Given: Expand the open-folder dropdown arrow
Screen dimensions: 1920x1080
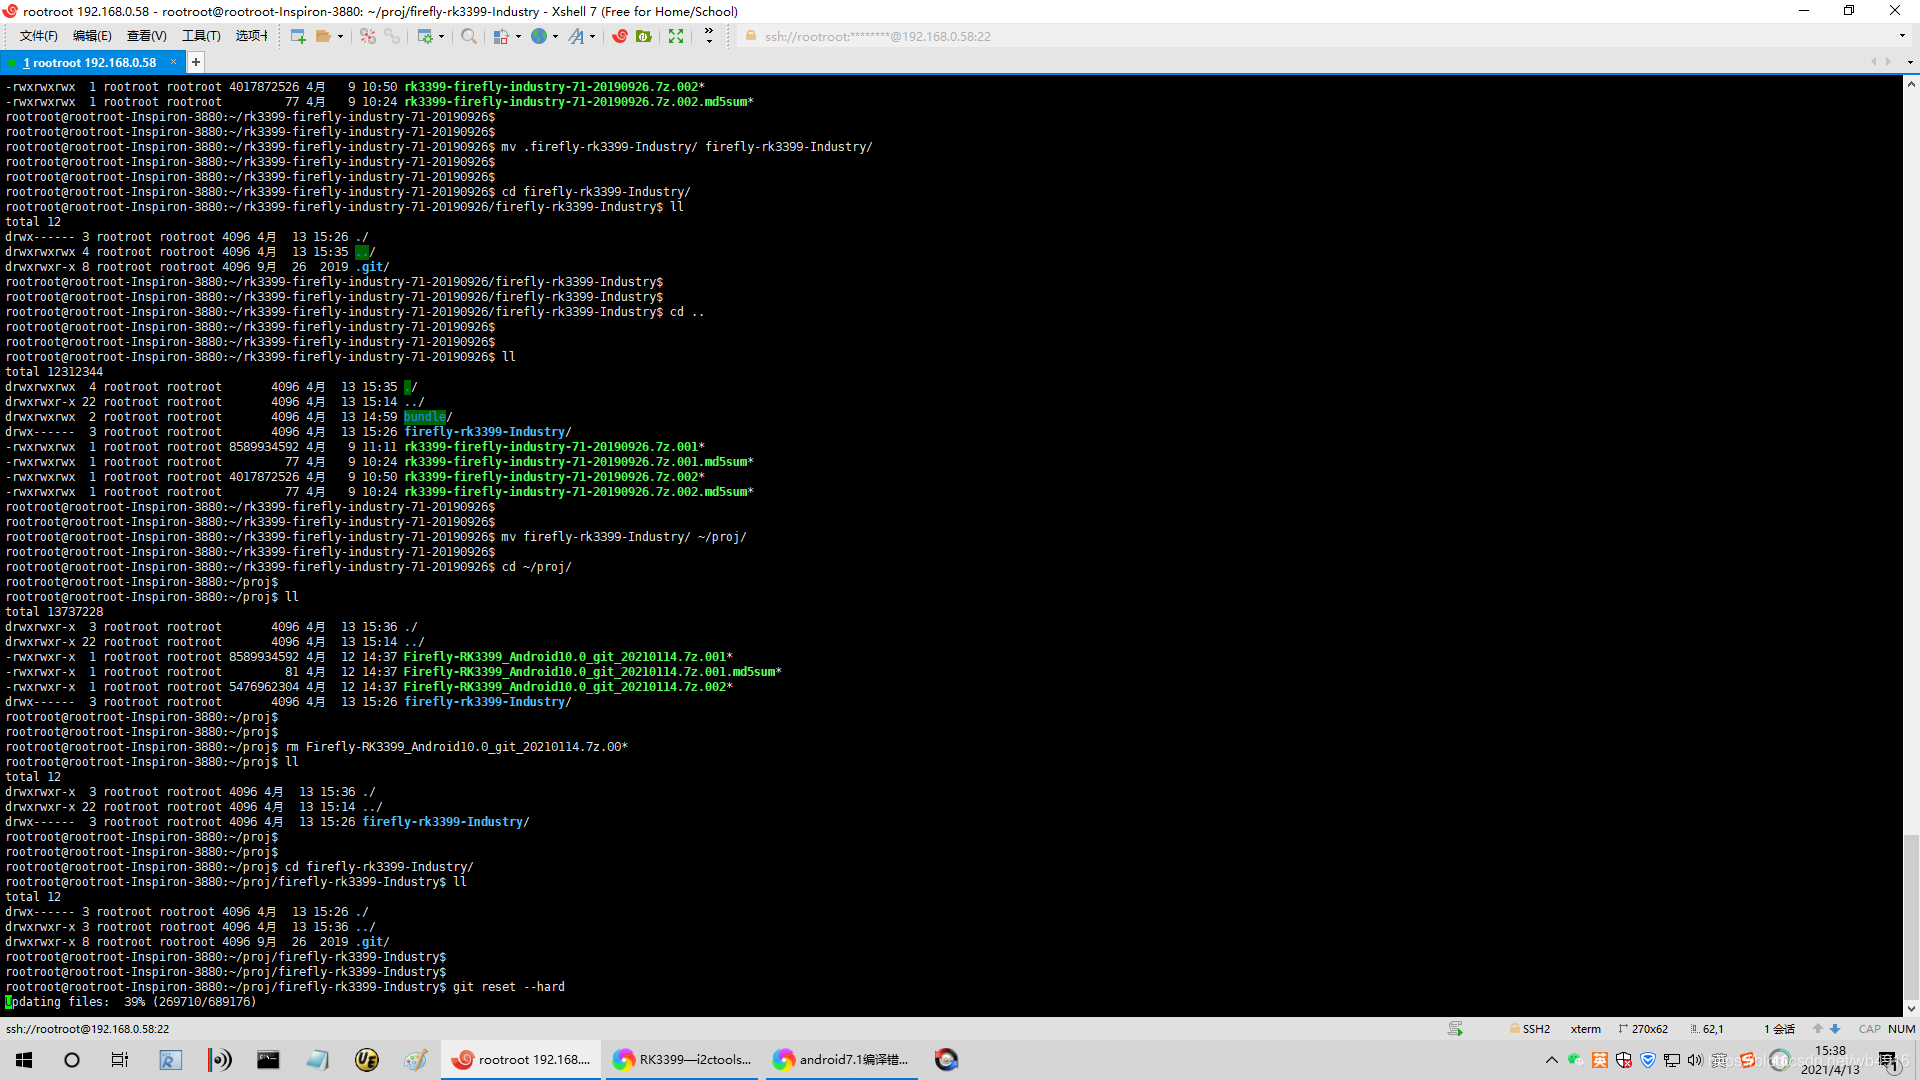Looking at the screenshot, I should (340, 36).
